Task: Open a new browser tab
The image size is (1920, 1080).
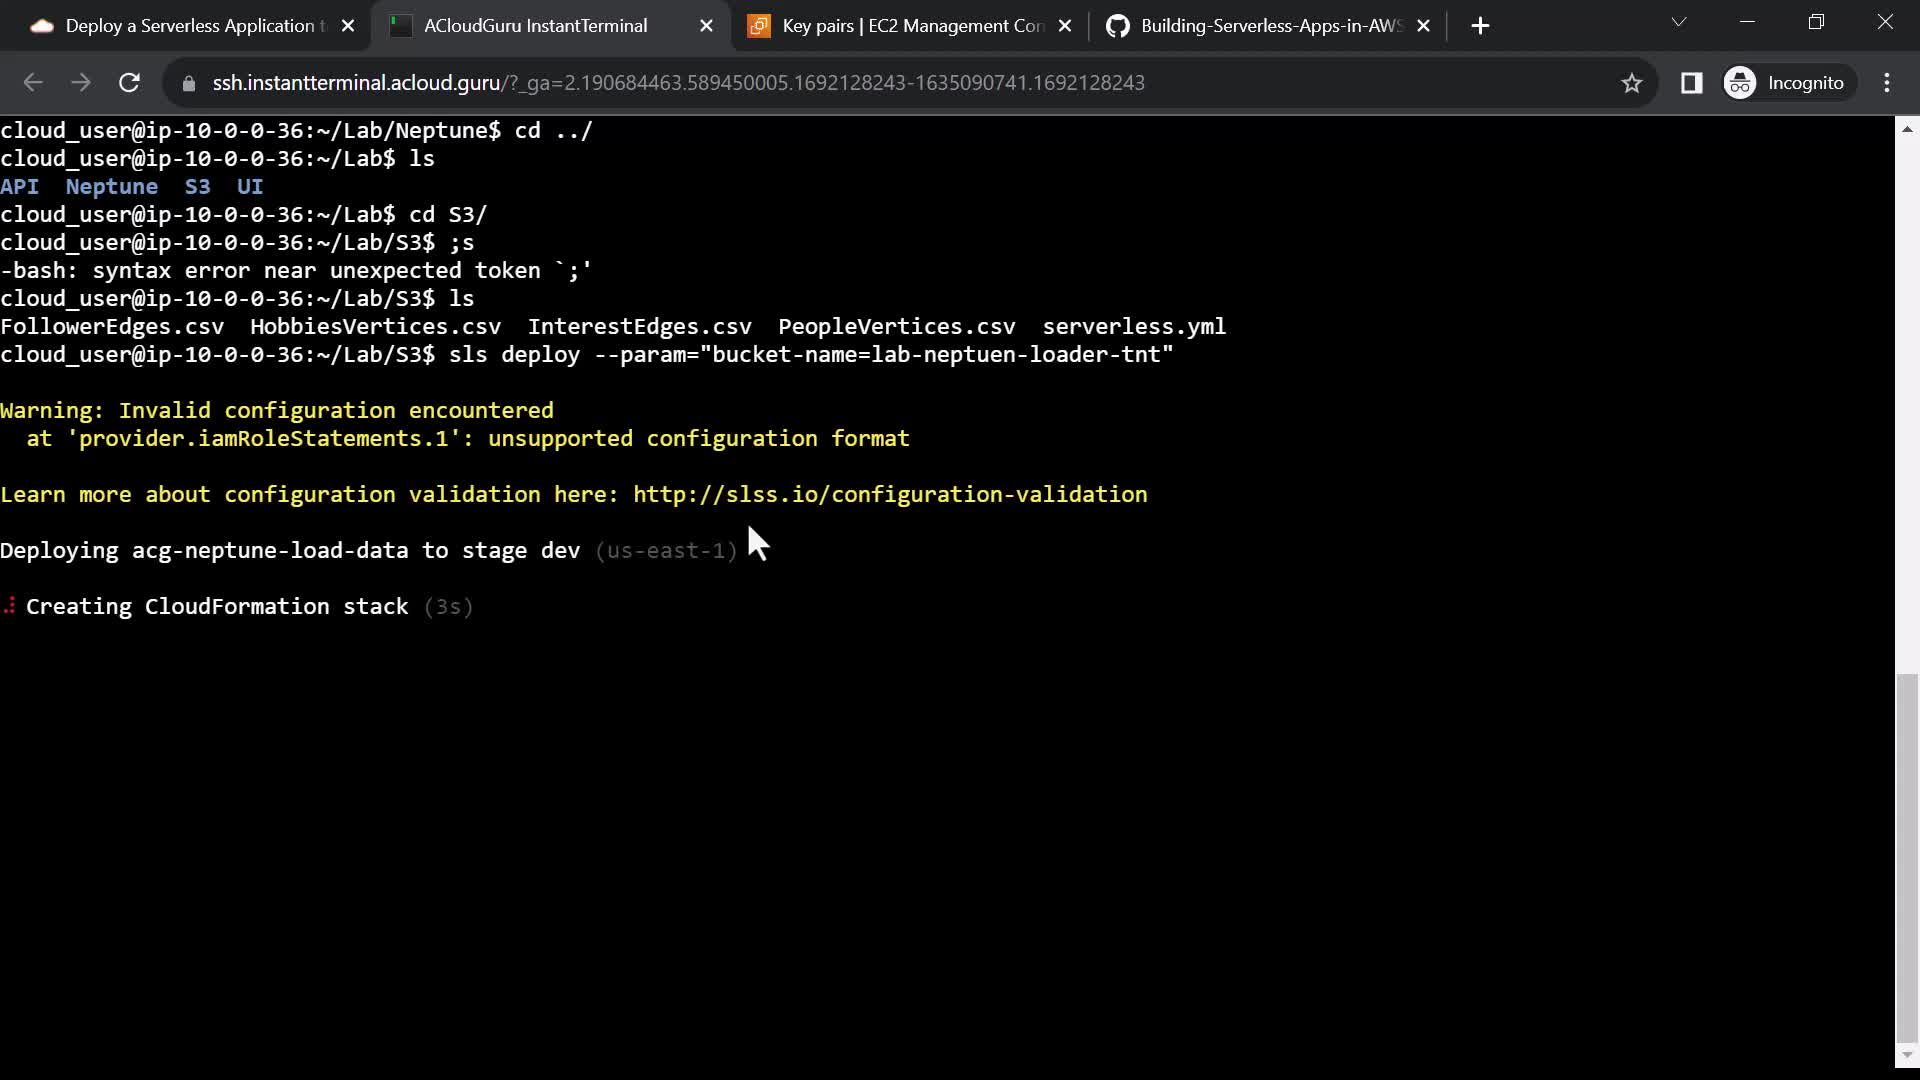Action: [x=1480, y=26]
